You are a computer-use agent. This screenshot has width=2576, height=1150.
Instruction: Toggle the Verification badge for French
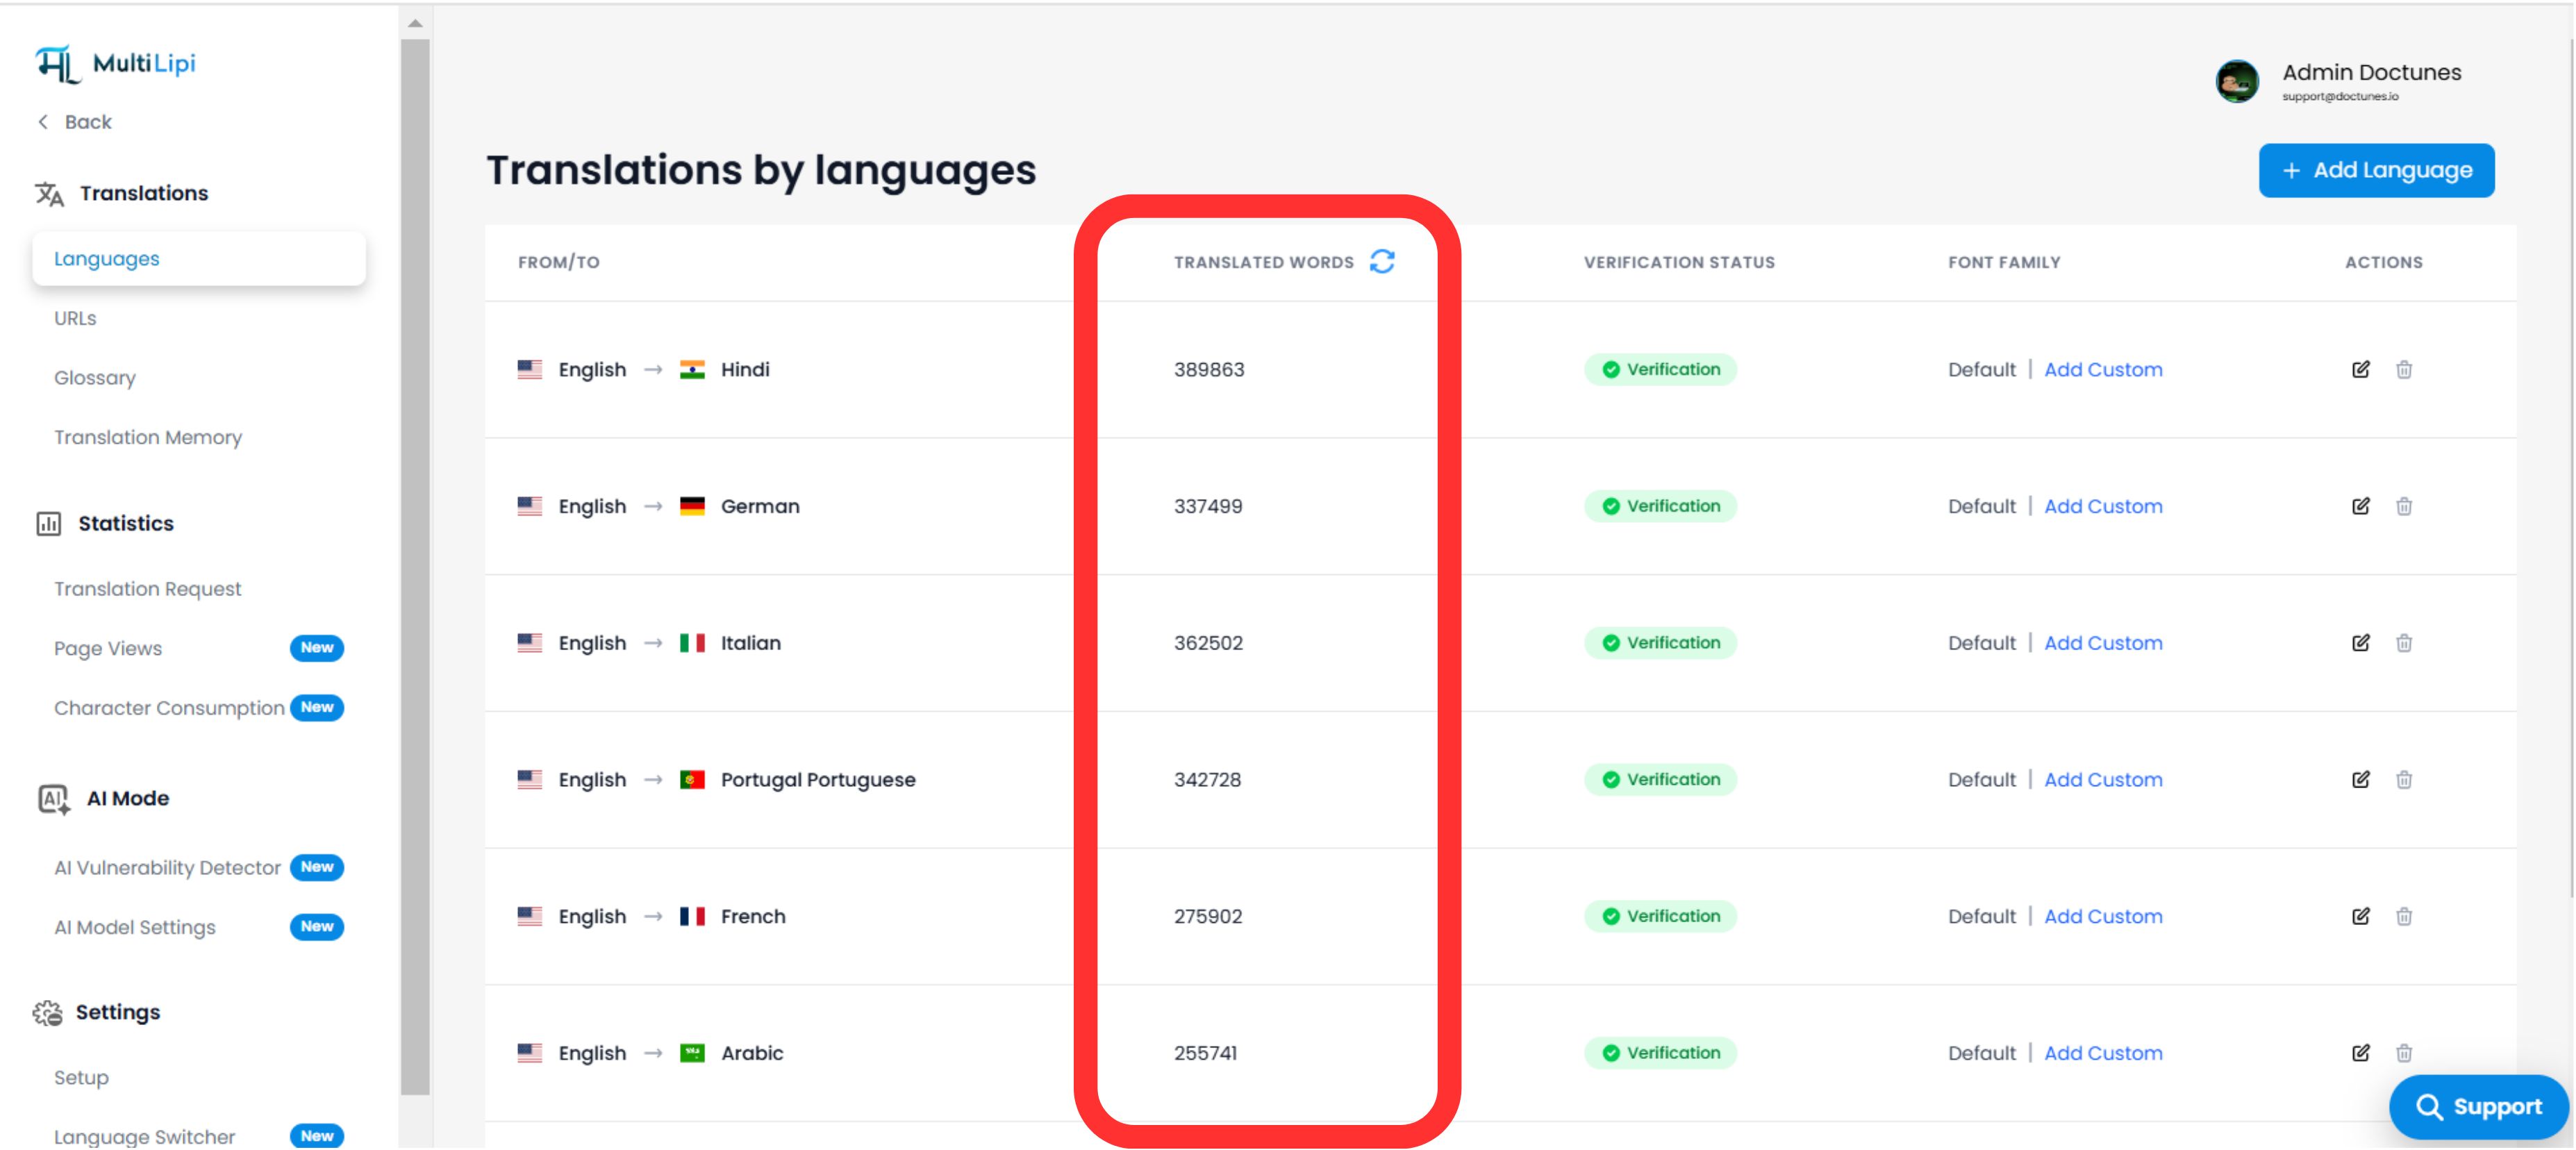point(1660,916)
